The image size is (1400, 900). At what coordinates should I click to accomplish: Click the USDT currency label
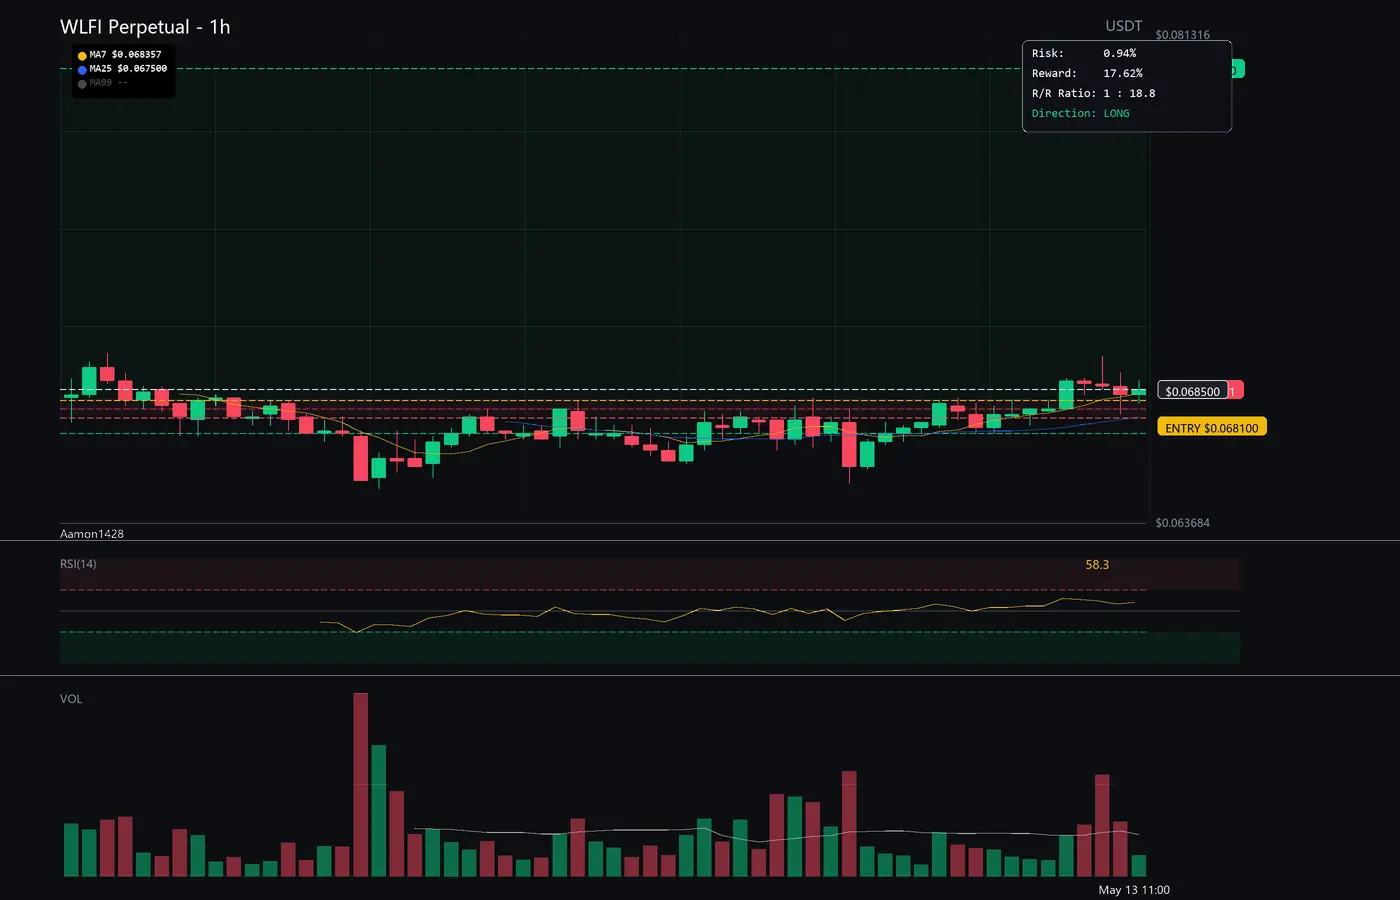1123,26
